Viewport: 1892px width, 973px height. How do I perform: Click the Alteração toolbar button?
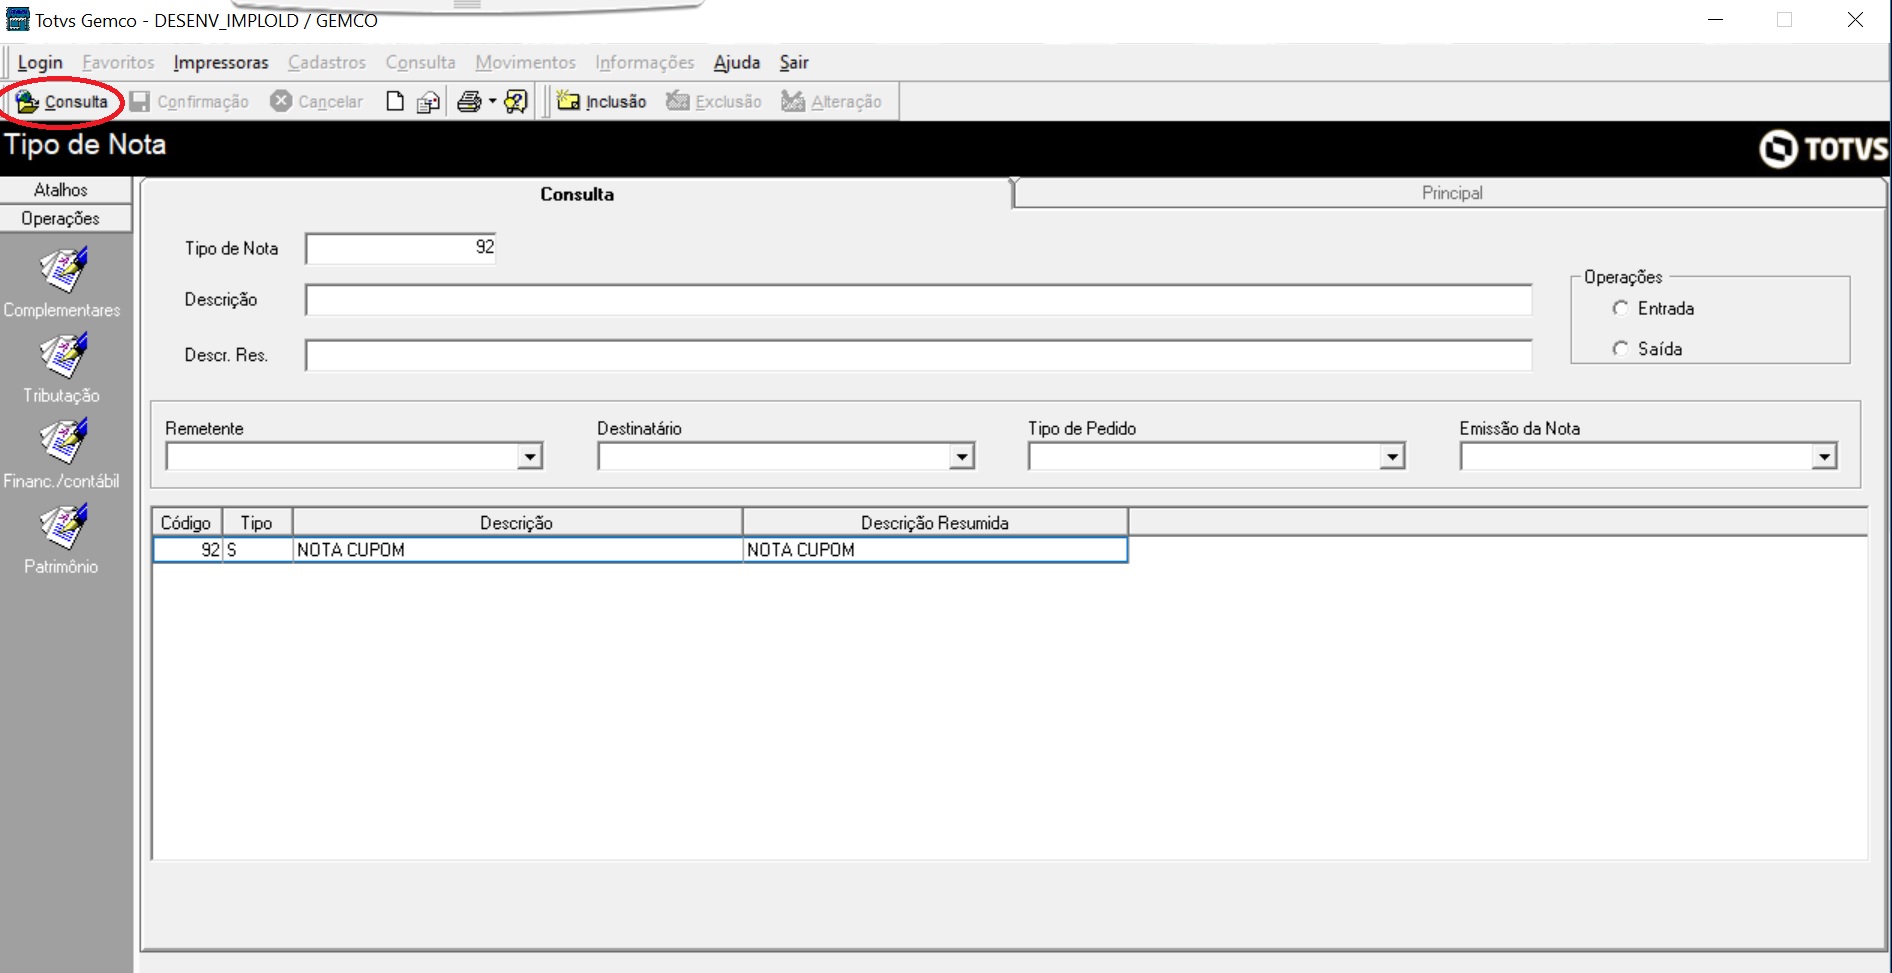pos(832,101)
